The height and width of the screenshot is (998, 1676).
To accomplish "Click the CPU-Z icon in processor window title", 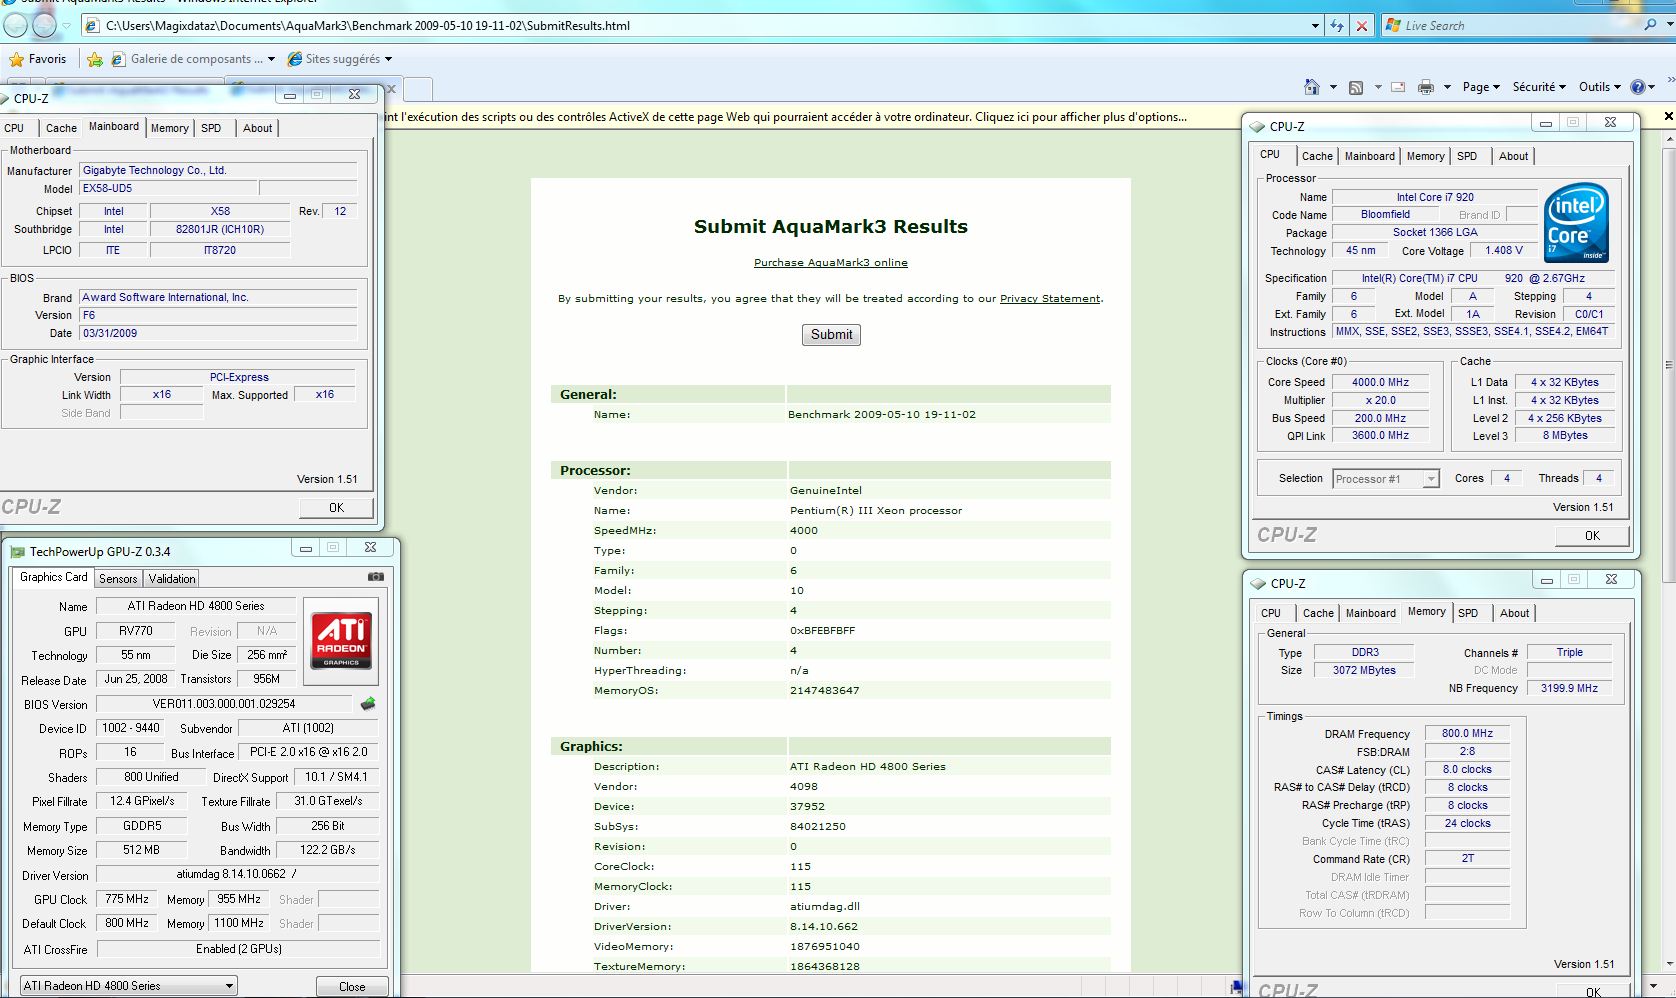I will tap(1258, 127).
